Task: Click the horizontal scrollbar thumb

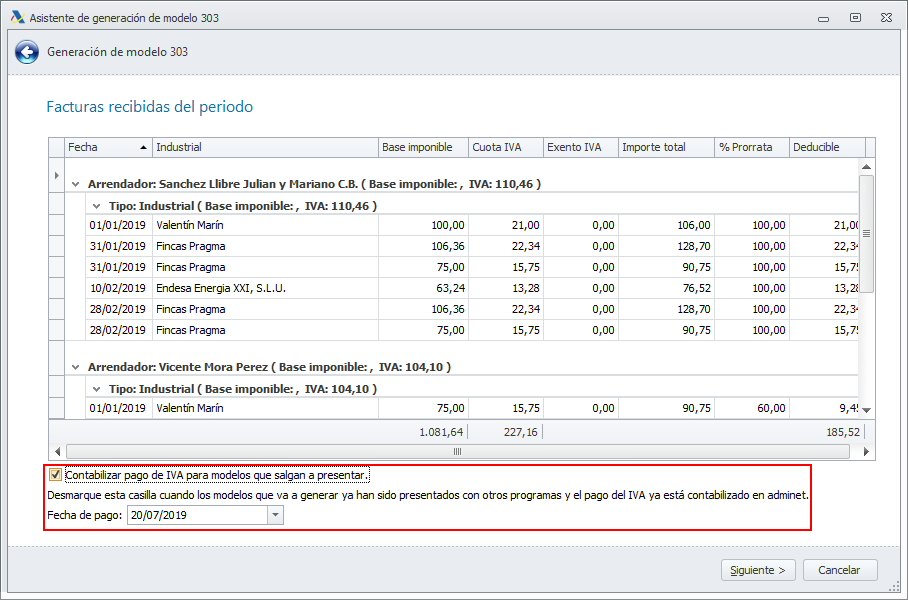Action: (x=458, y=451)
